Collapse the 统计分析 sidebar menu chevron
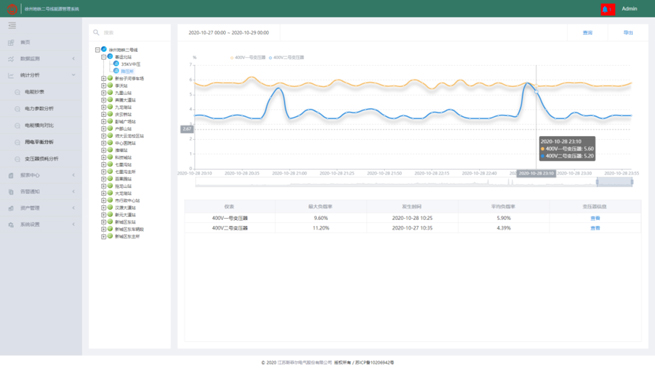 point(74,75)
